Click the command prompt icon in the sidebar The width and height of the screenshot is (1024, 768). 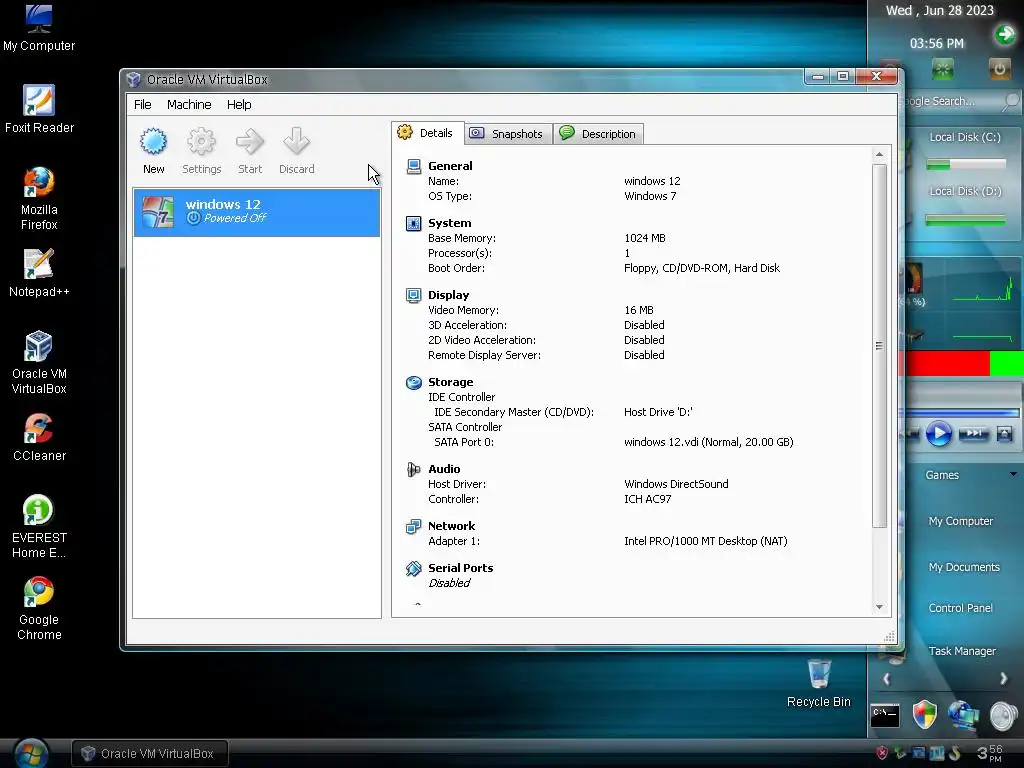click(885, 714)
